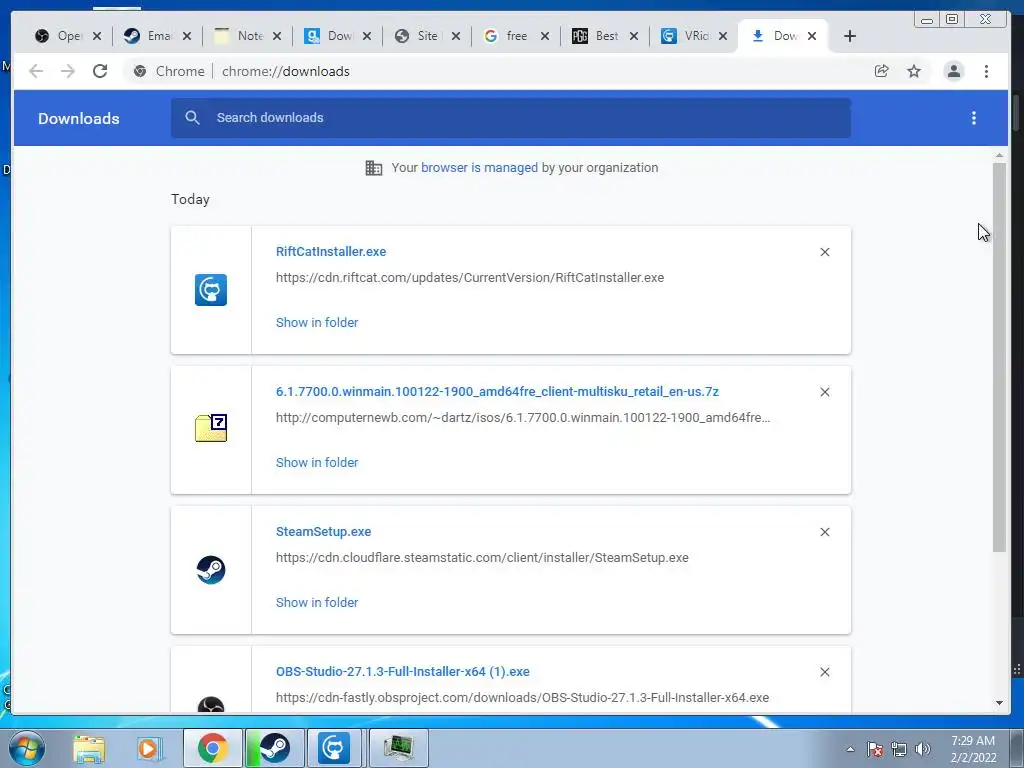The height and width of the screenshot is (768, 1024).
Task: Remove the 7z download from the list
Action: [x=825, y=392]
